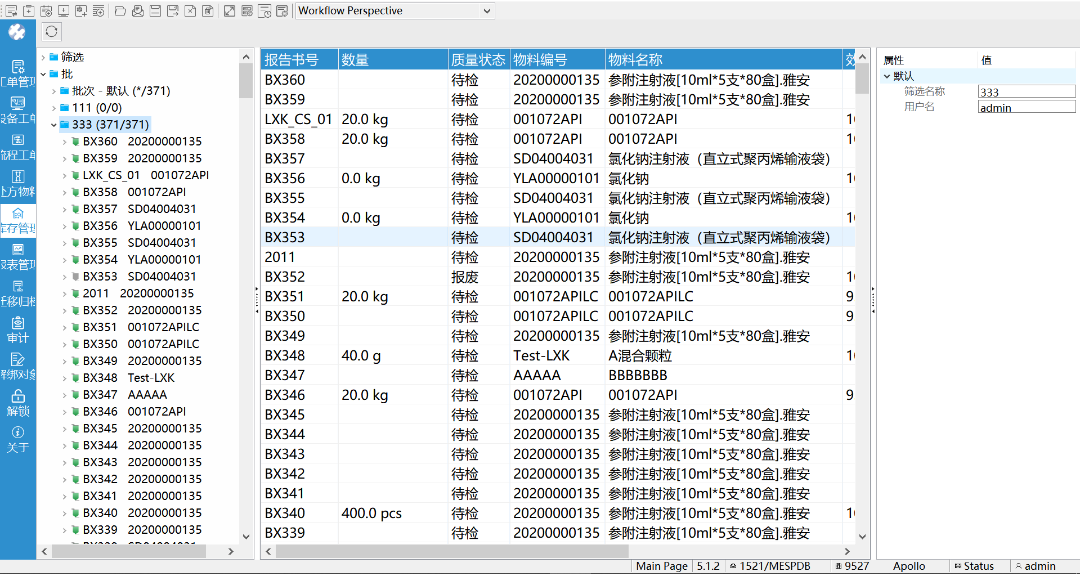
Task: Open the 解锁 (Unlock) sidebar module
Action: click(17, 402)
